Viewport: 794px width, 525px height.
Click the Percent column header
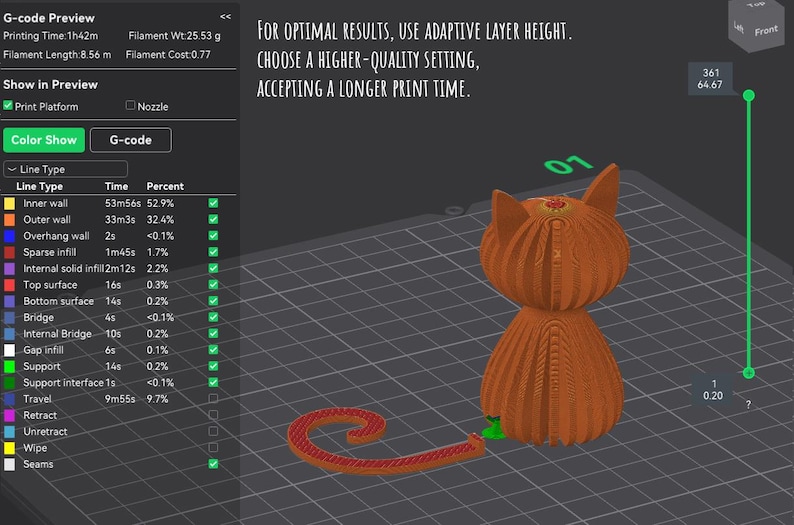click(x=165, y=186)
